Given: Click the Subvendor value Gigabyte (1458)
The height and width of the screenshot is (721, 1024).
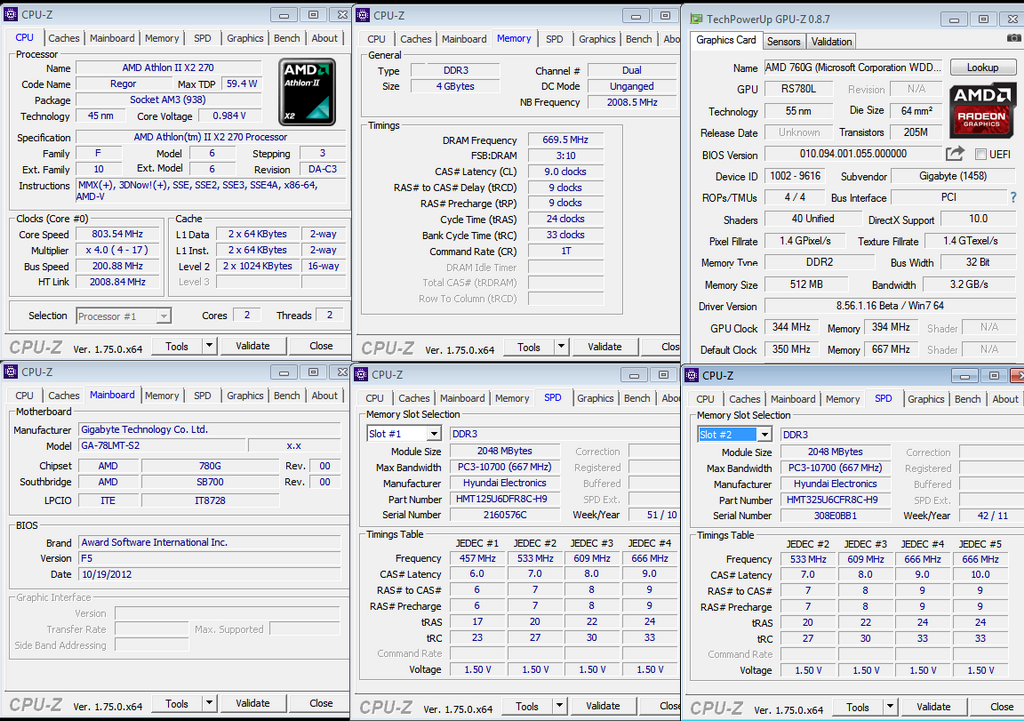Looking at the screenshot, I should click(x=953, y=176).
